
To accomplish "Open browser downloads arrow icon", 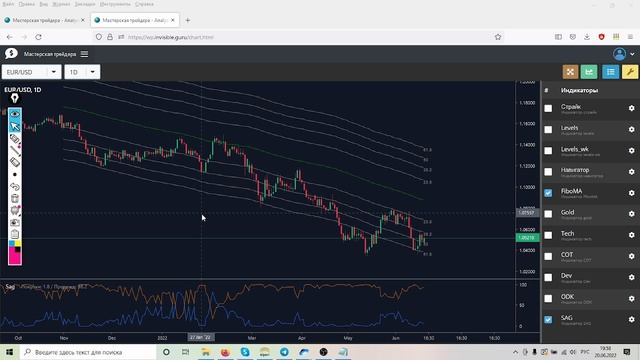I will coord(587,37).
